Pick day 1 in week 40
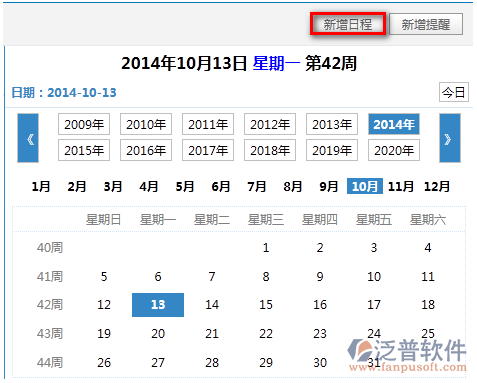This screenshot has height=383, width=477. [266, 248]
